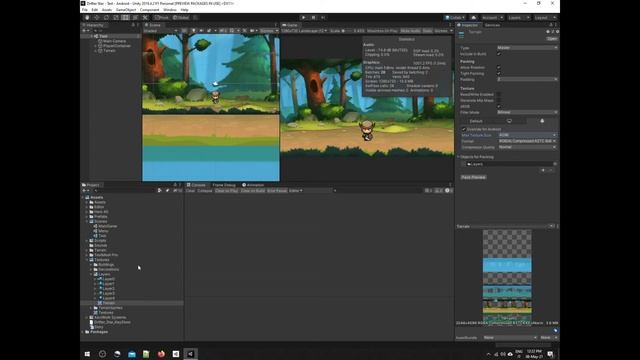The width and height of the screenshot is (640, 360).
Task: Click the Project search-by-label icon
Action: pyautogui.click(x=167, y=191)
